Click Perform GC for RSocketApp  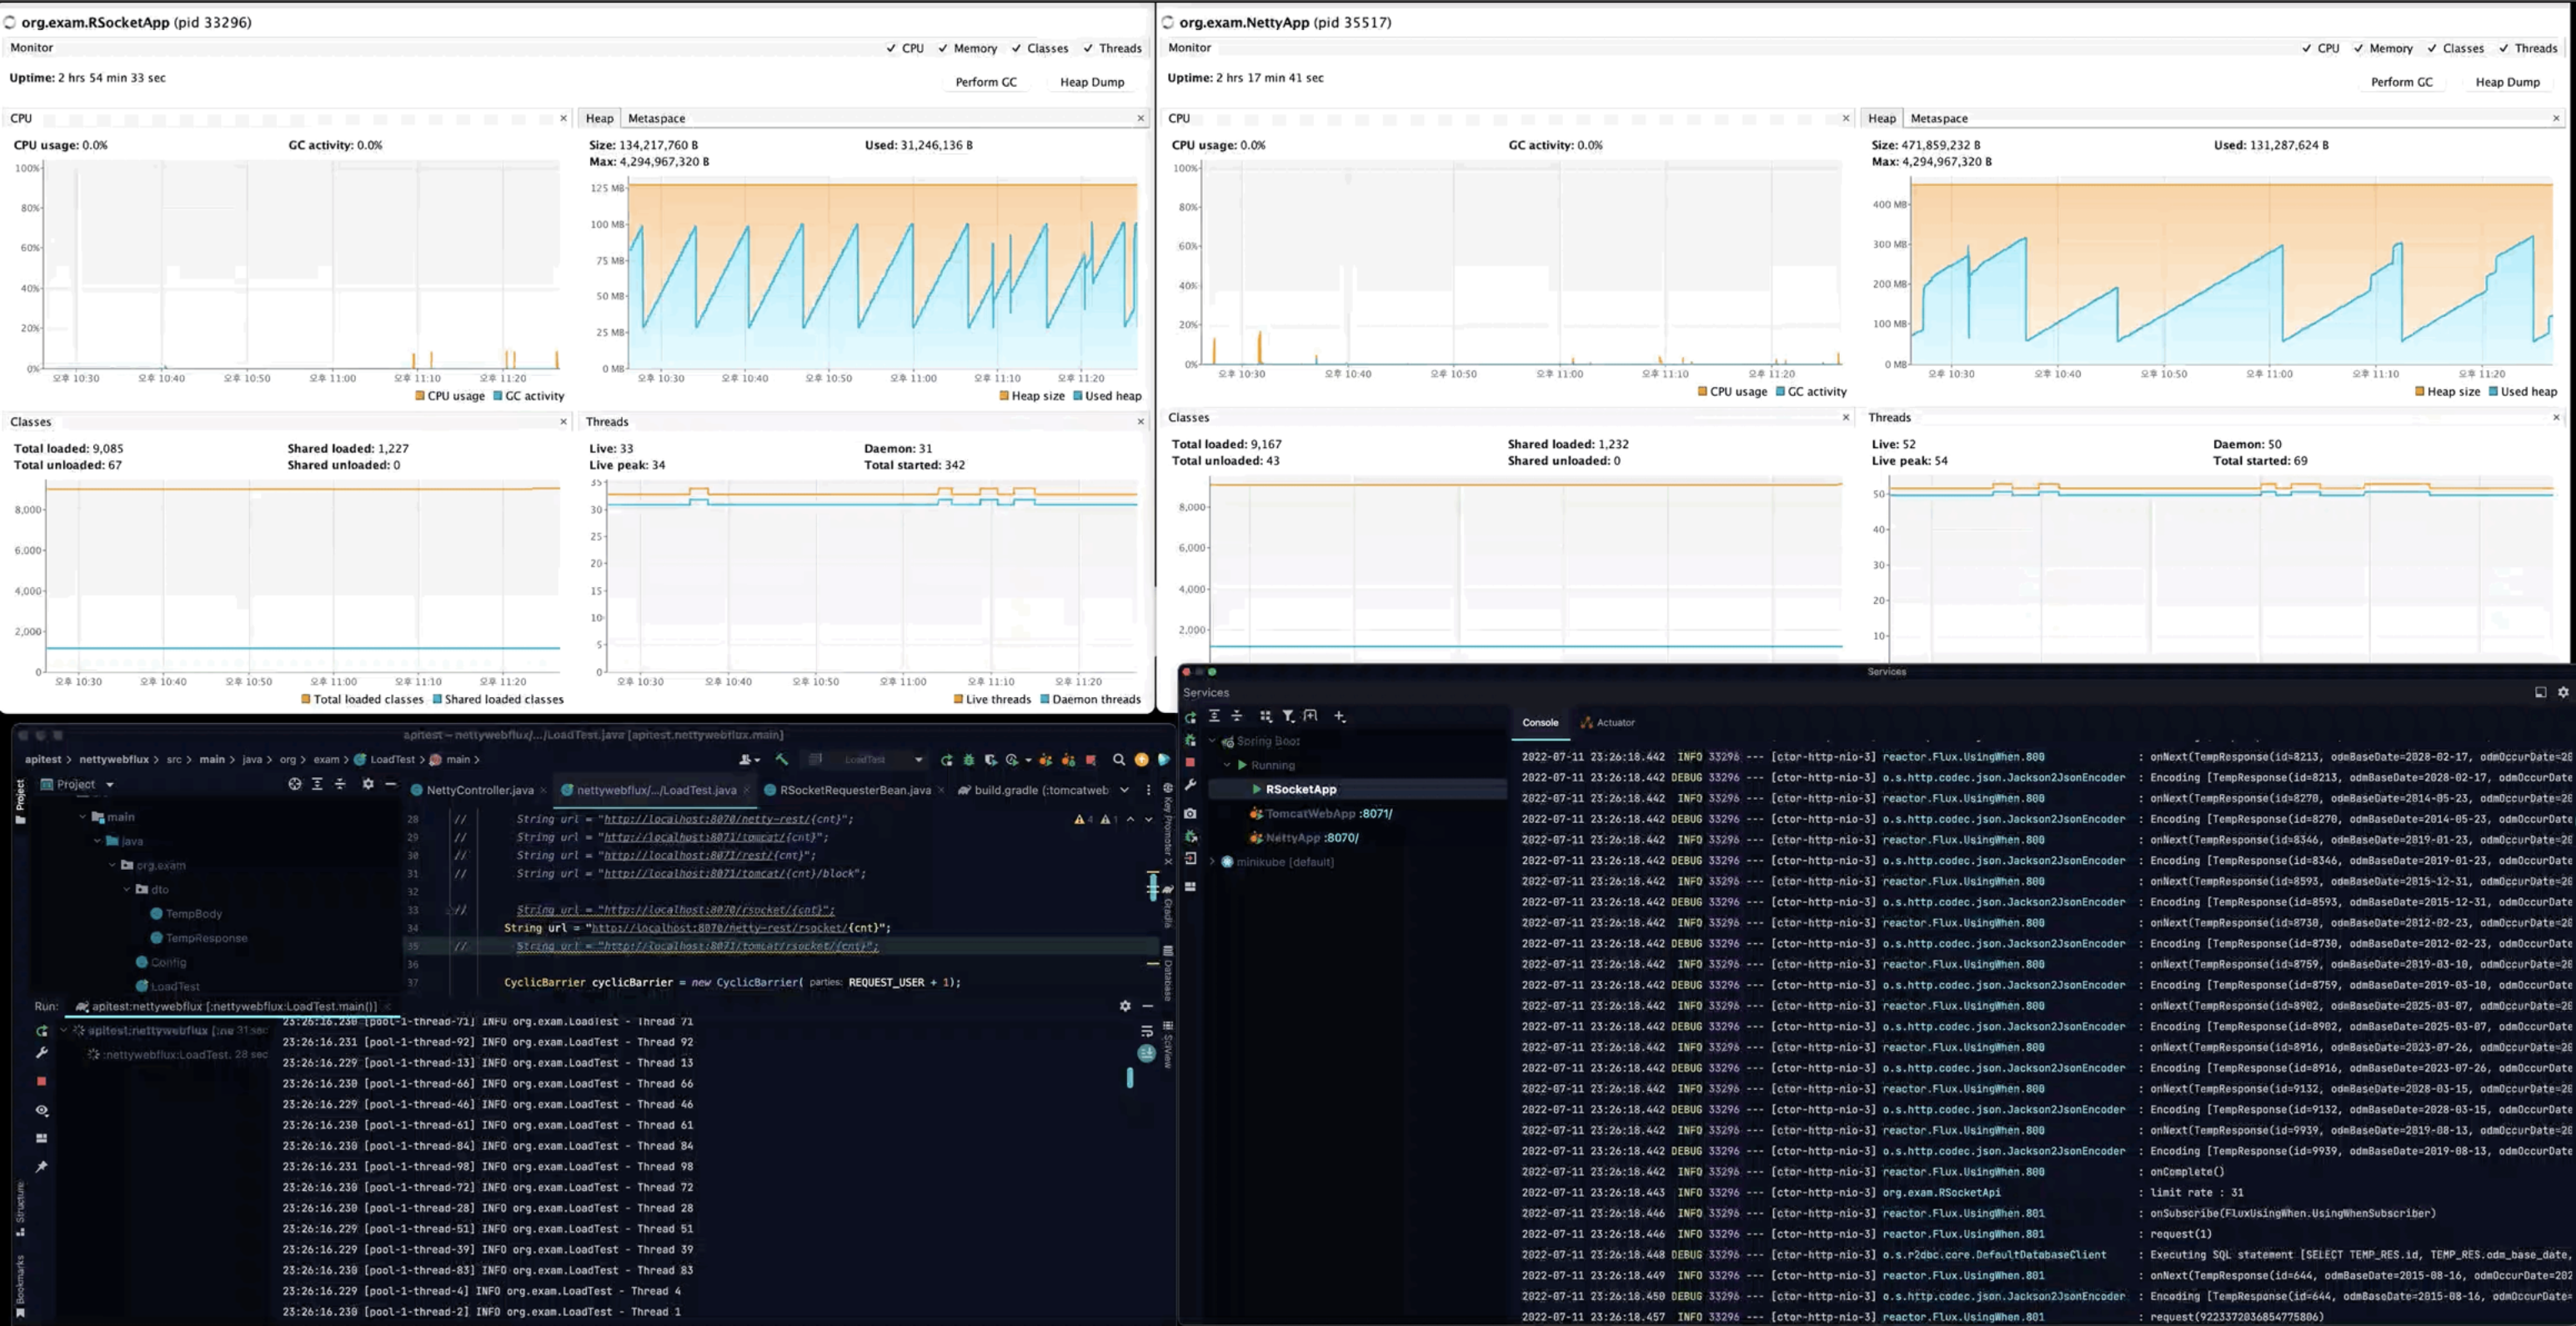[985, 82]
